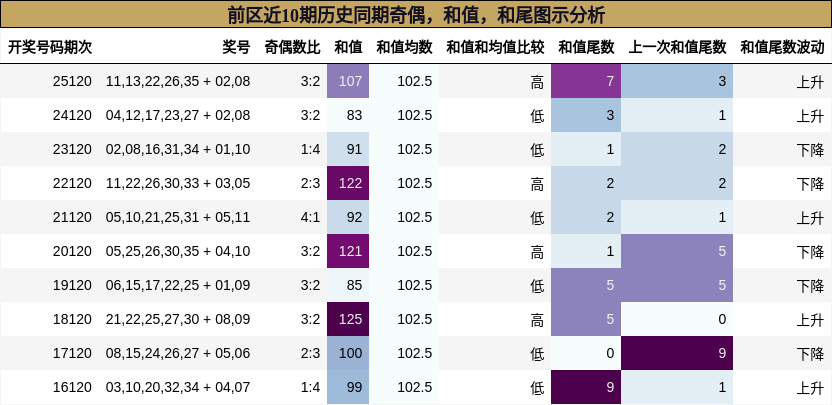
Task: Click odd-even ratio 2:3 in row 17120
Action: [310, 353]
